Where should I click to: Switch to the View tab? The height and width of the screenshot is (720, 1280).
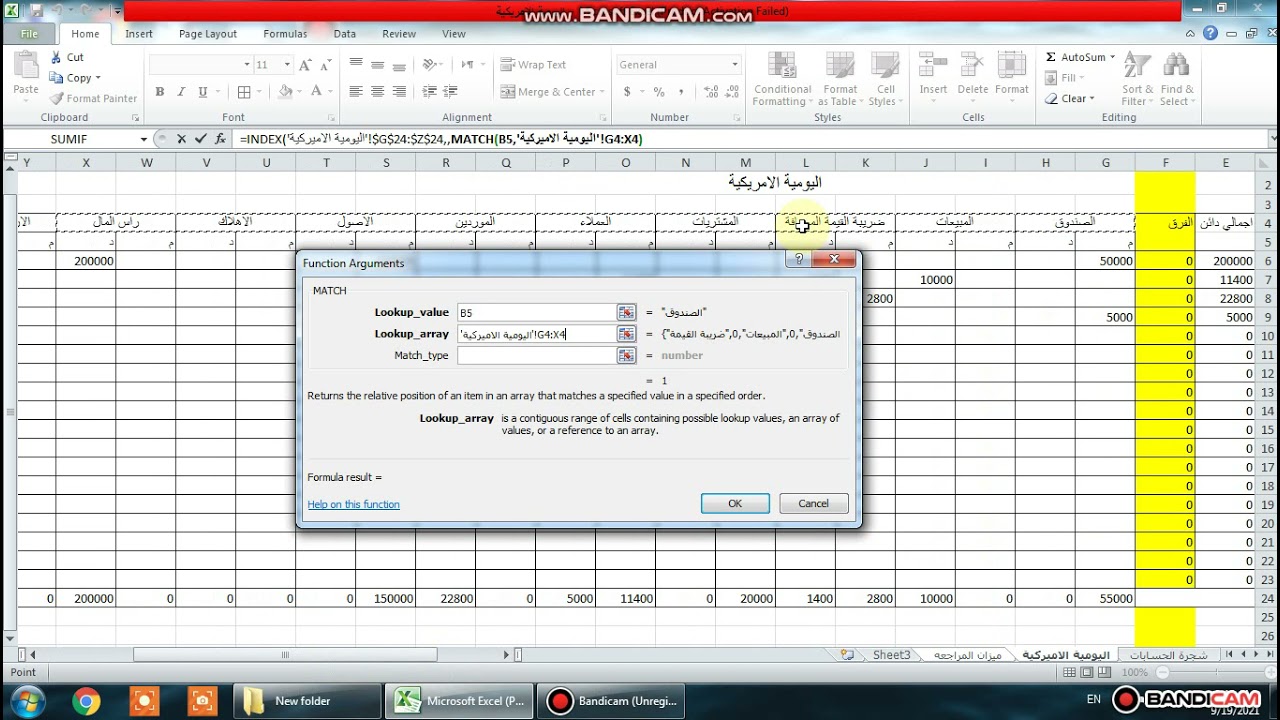click(454, 33)
